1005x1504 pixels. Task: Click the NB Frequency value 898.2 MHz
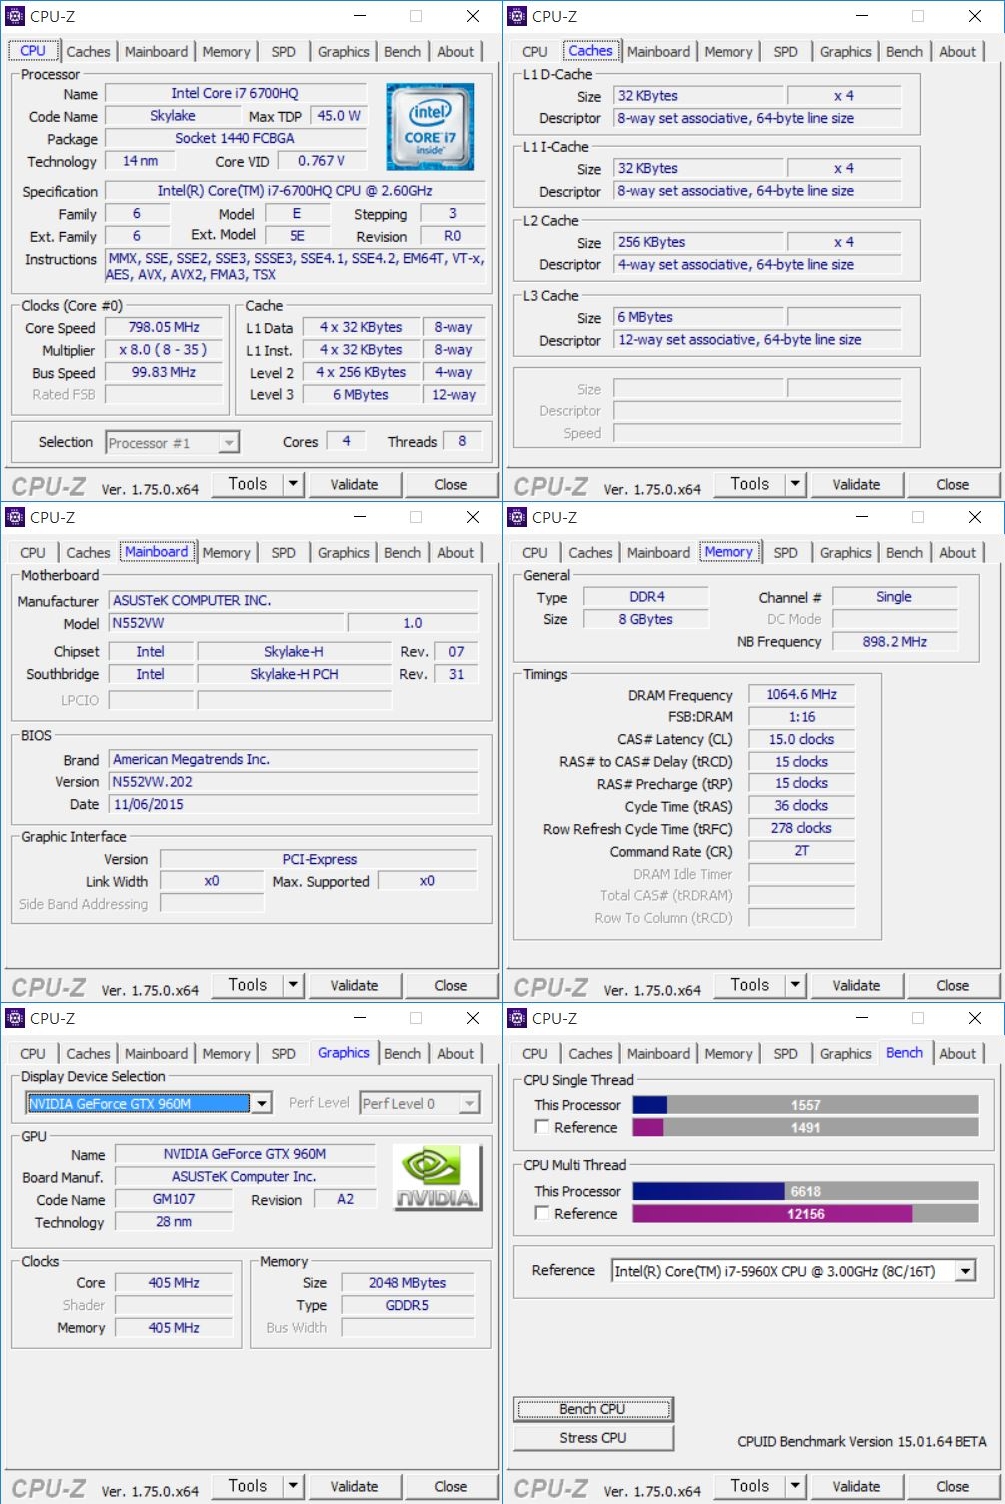point(894,641)
